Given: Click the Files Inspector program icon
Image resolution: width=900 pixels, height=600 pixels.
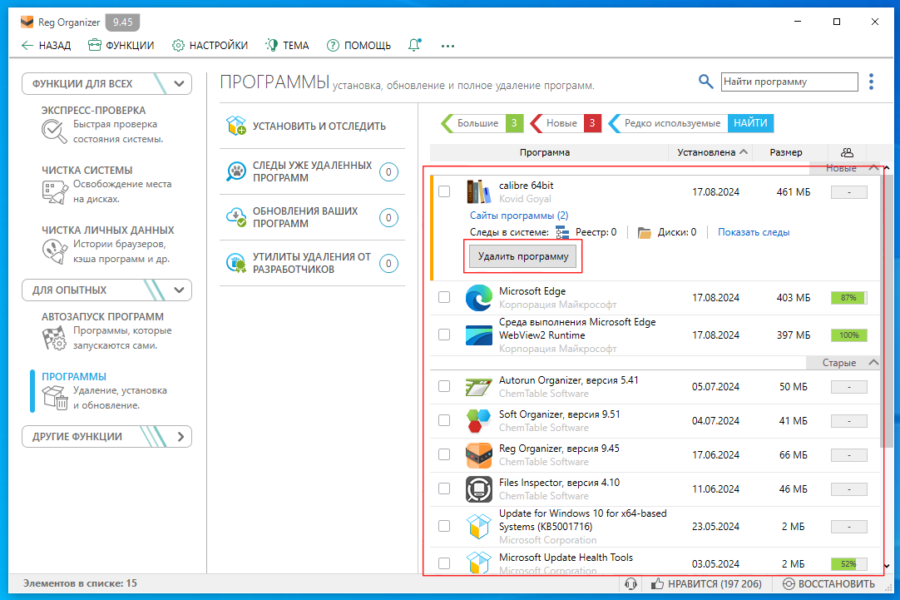Looking at the screenshot, I should (479, 489).
